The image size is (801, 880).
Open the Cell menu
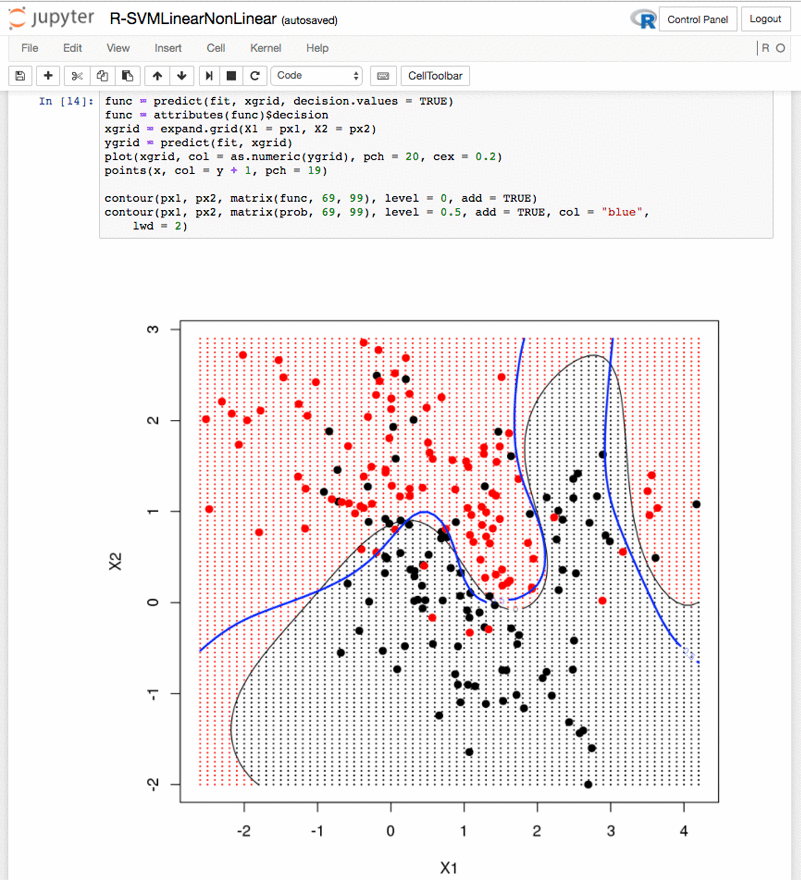(x=216, y=48)
